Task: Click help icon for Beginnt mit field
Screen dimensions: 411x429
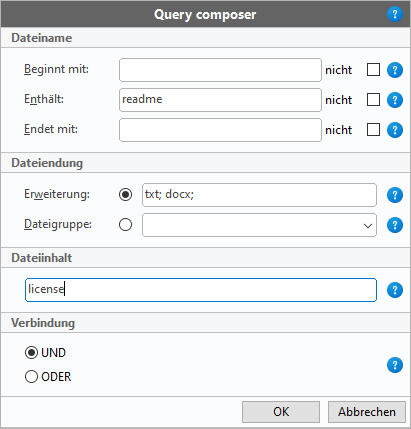Action: coord(395,70)
